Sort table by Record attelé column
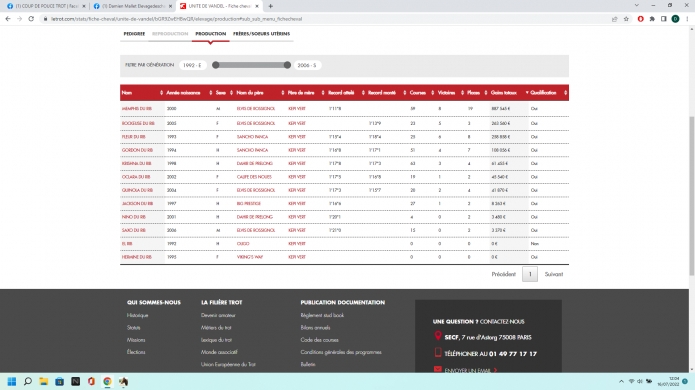Image resolution: width=695 pixels, height=390 pixels. (346, 93)
